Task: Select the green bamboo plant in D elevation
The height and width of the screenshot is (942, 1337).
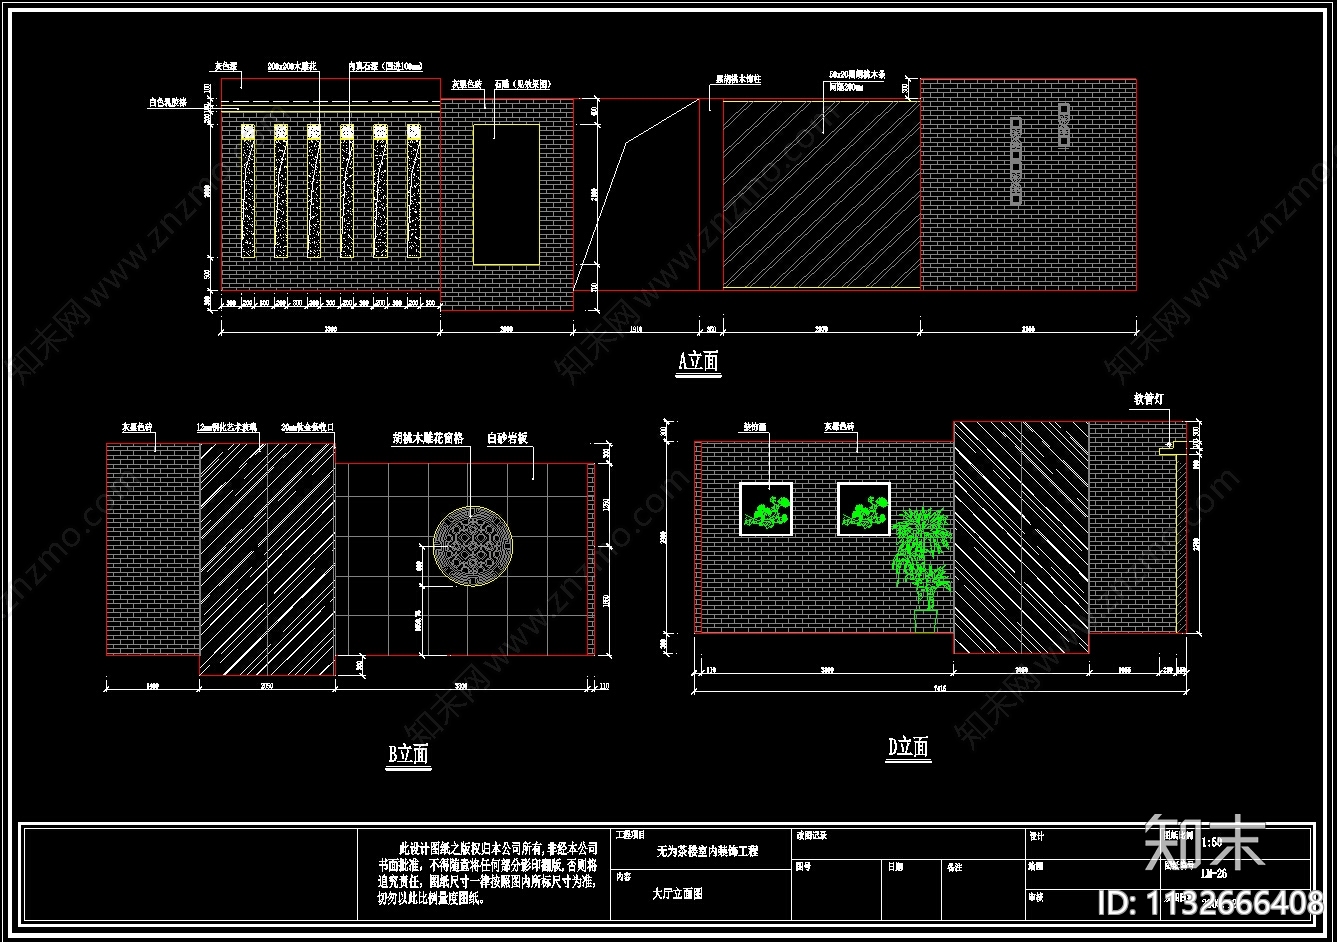Action: coord(923,570)
